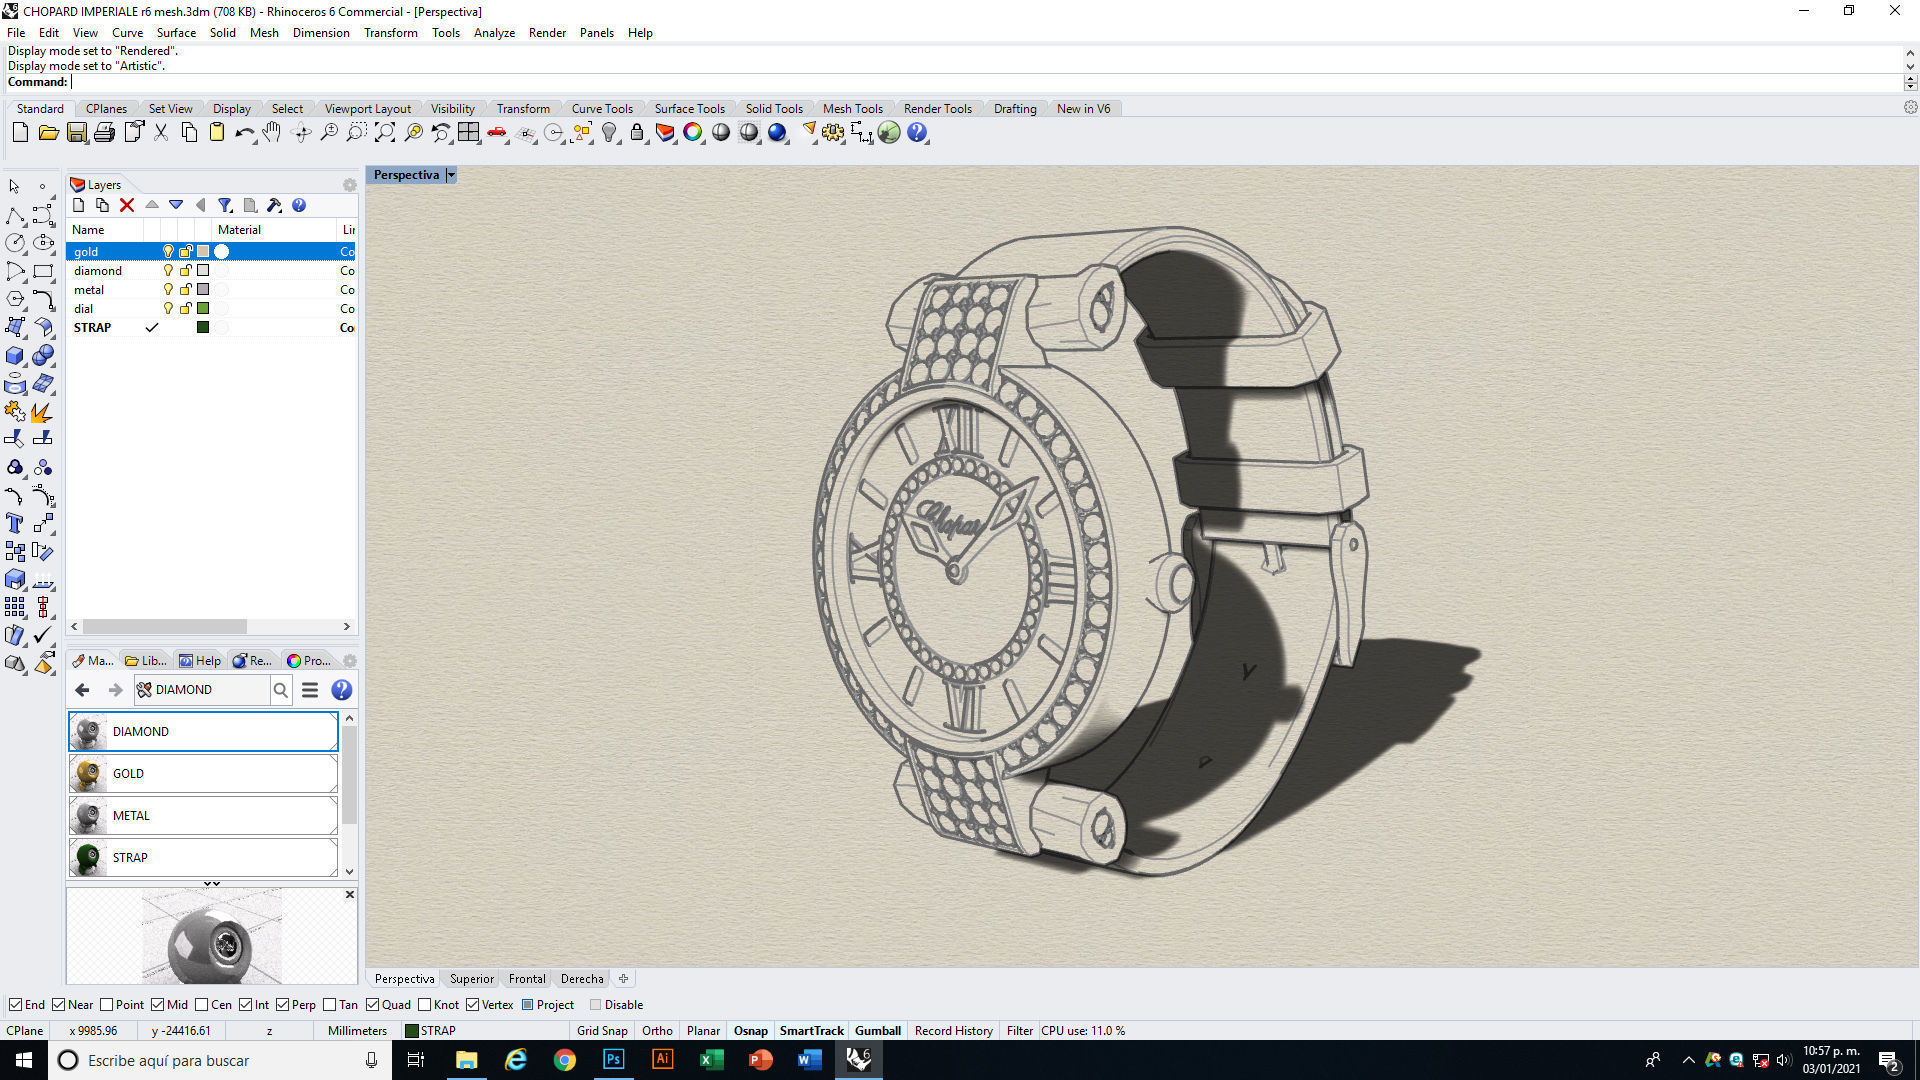Toggle the Perp osnap checkbox
Viewport: 1920px width, 1080px height.
point(282,1005)
